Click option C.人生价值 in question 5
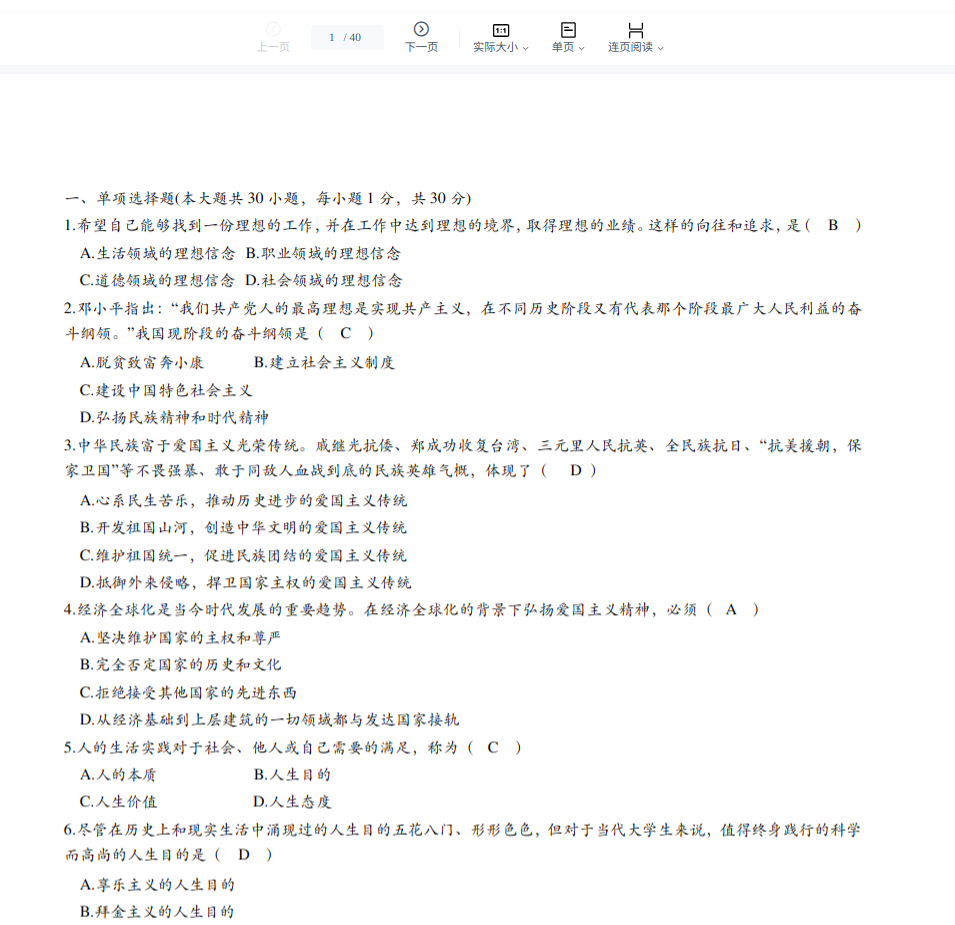The width and height of the screenshot is (955, 925). click(118, 801)
